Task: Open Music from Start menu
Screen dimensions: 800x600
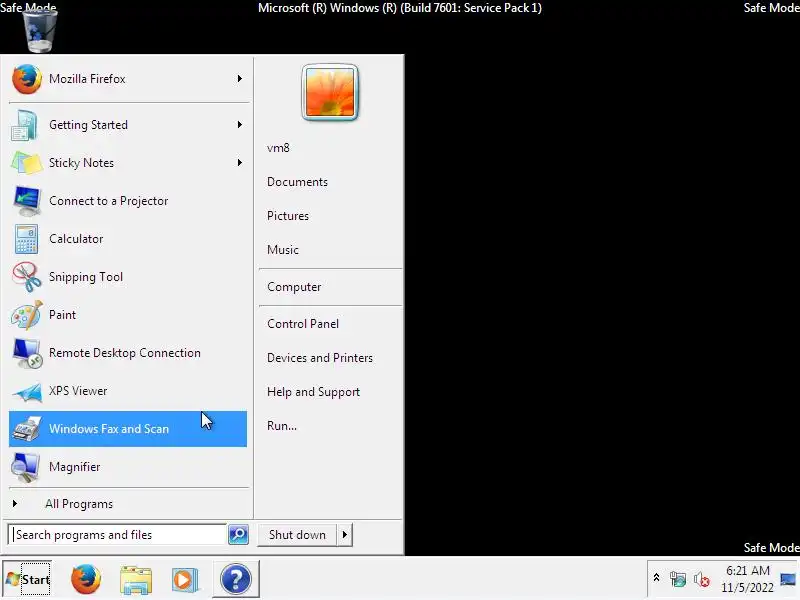Action: coord(283,250)
